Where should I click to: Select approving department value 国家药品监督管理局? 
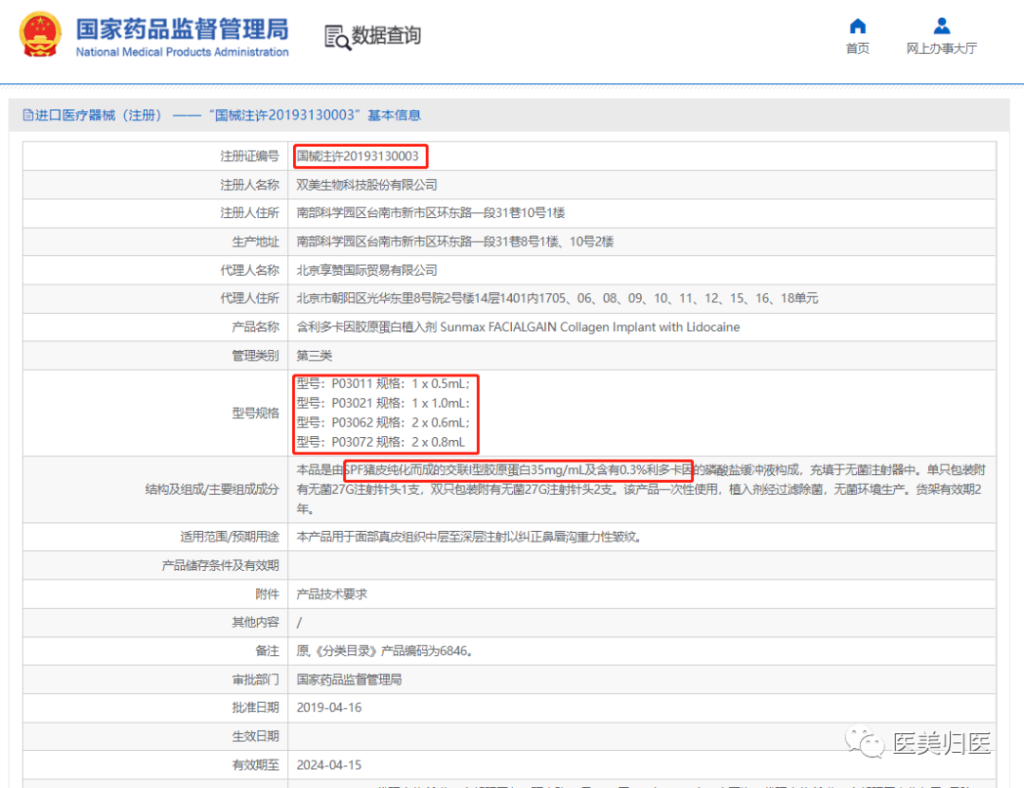pyautogui.click(x=349, y=680)
